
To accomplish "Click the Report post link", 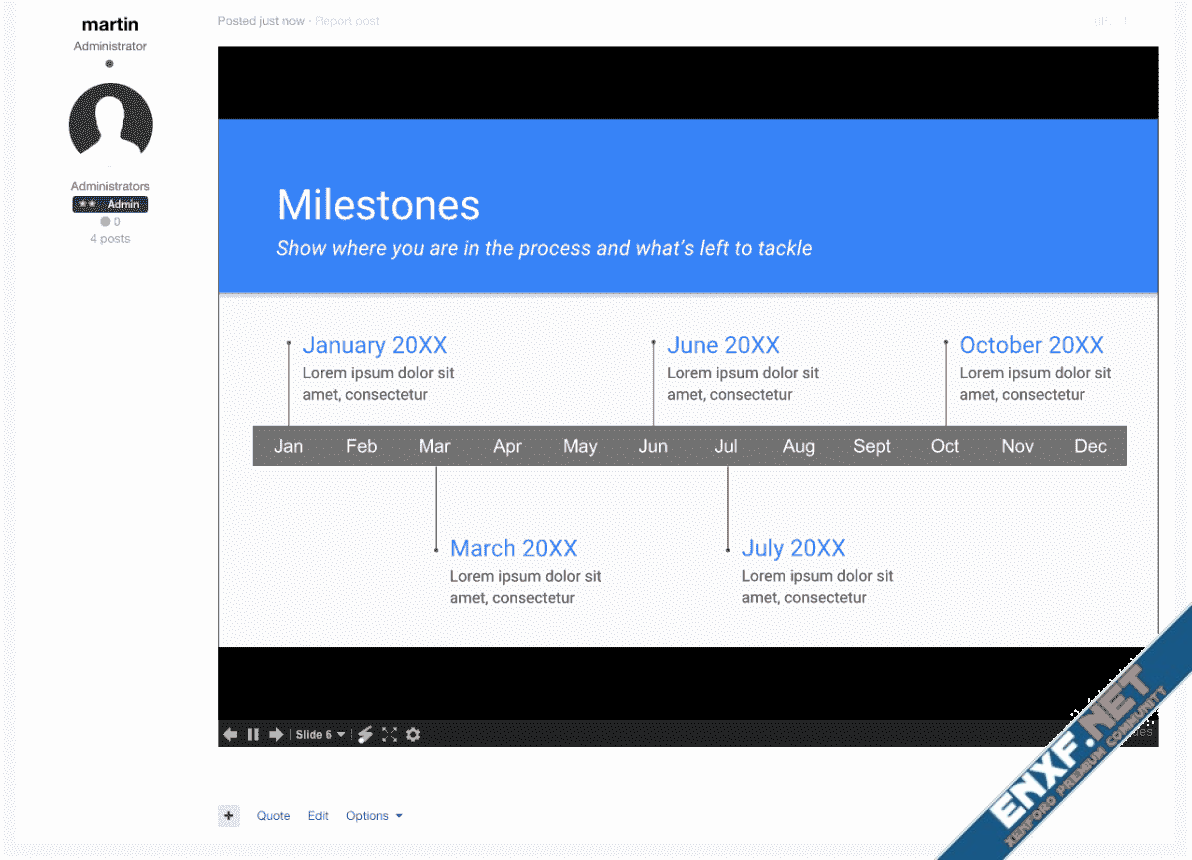I will pyautogui.click(x=347, y=21).
